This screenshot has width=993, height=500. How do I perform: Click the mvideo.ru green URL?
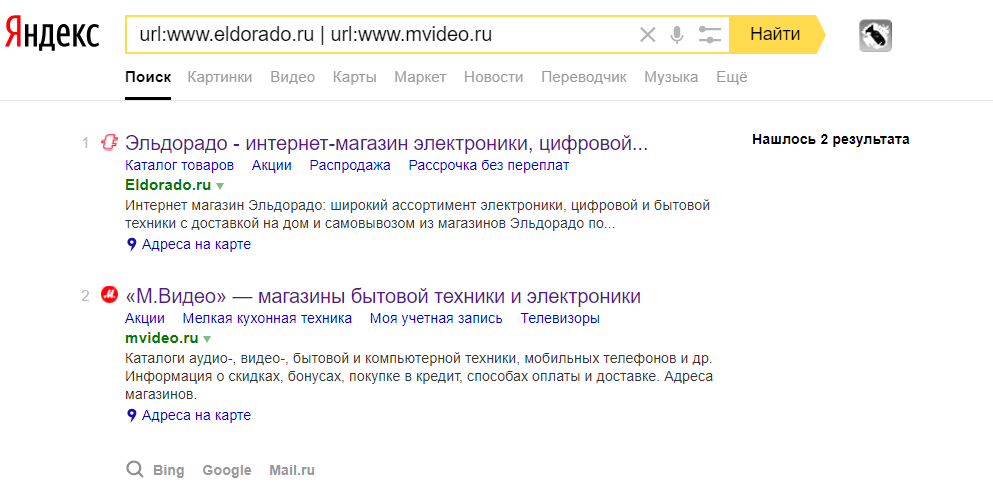161,337
